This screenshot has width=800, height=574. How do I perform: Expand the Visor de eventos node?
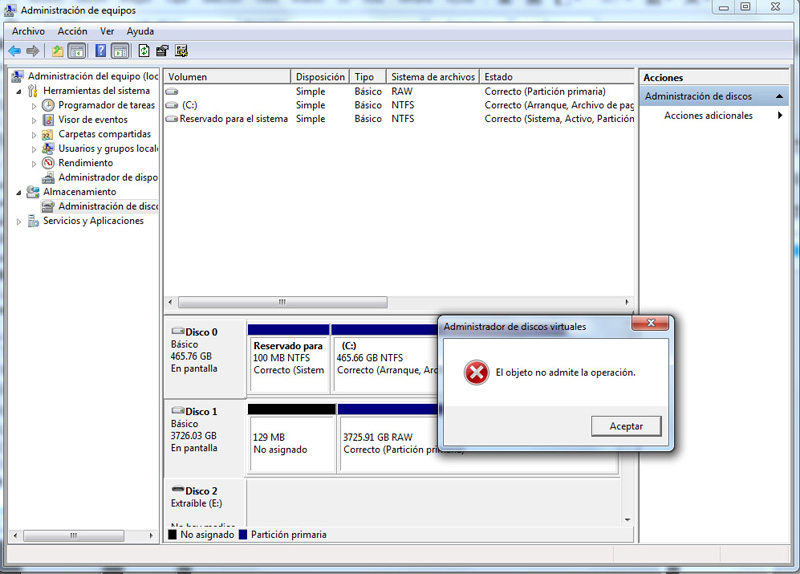coord(34,120)
